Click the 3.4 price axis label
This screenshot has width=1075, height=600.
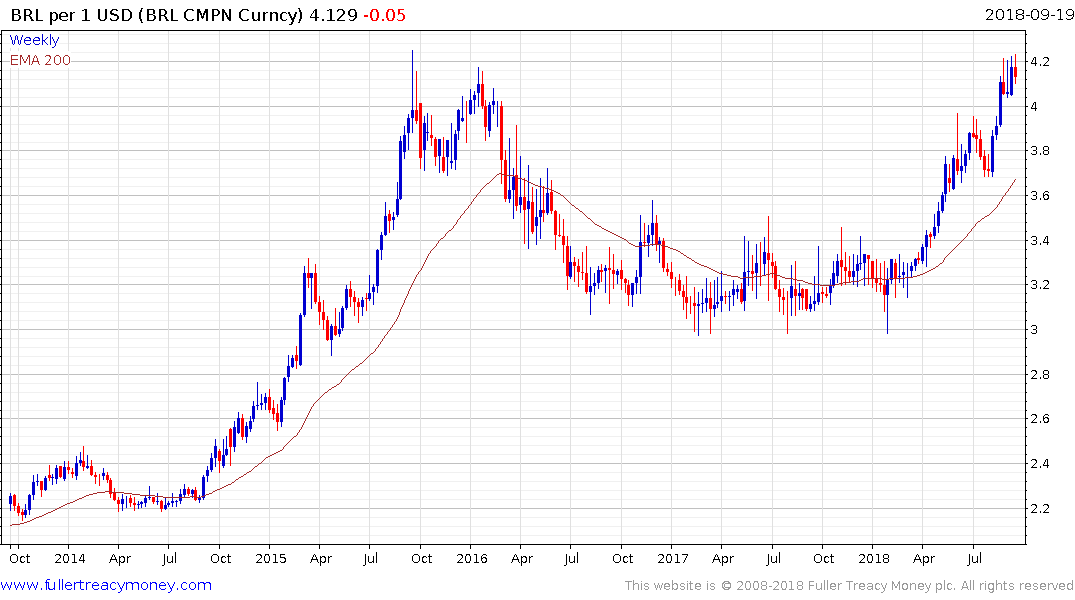coord(1040,240)
